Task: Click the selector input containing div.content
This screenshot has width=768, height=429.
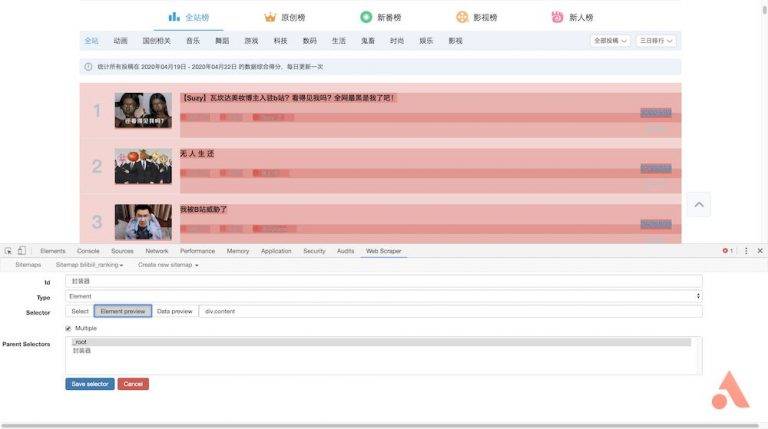Action: (451, 311)
